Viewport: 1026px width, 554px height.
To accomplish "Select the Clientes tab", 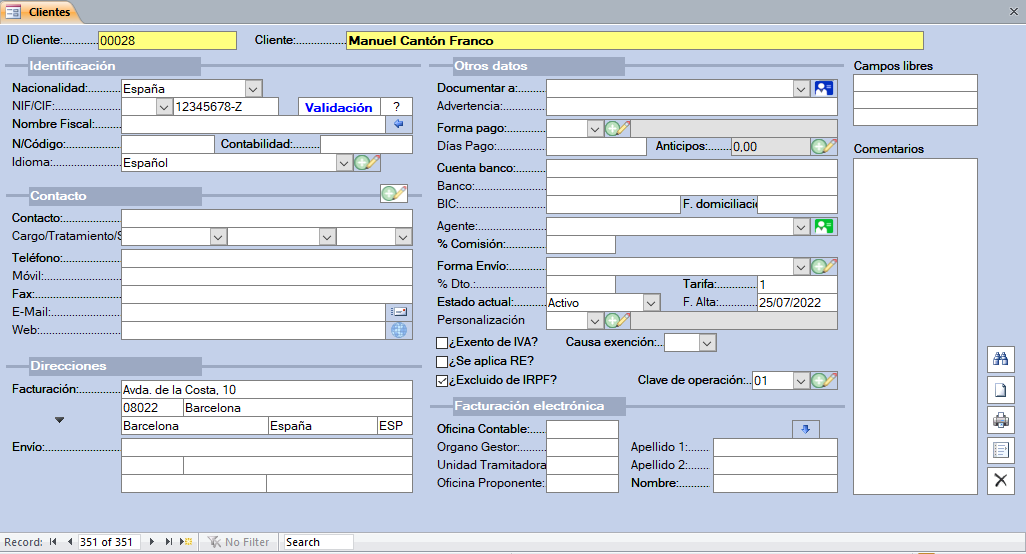I will 40,12.
